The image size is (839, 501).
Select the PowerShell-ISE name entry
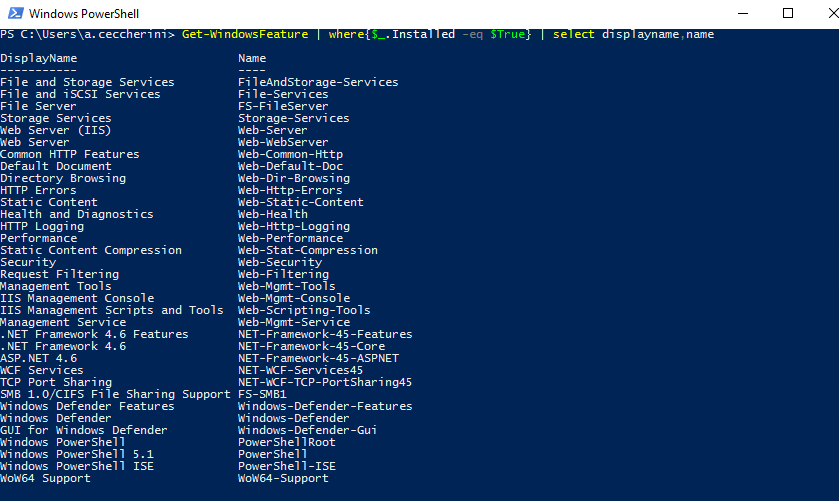[287, 466]
